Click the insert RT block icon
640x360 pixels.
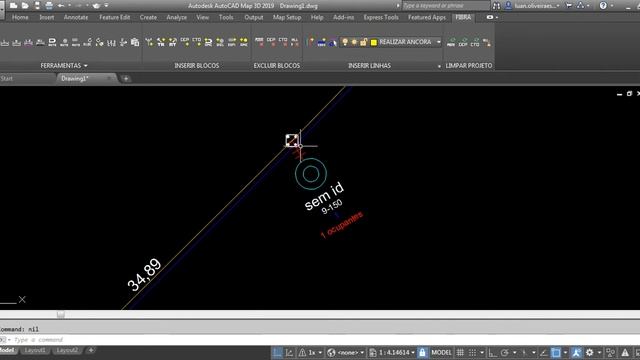(173, 42)
